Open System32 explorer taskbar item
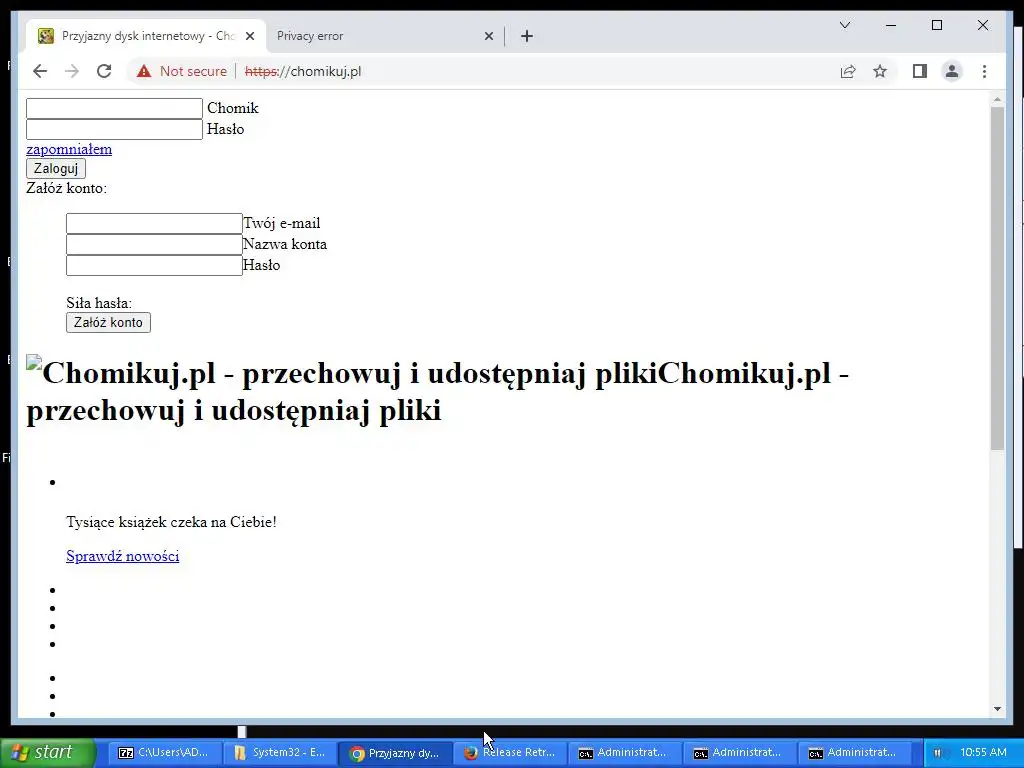The height and width of the screenshot is (768, 1024). (280, 752)
